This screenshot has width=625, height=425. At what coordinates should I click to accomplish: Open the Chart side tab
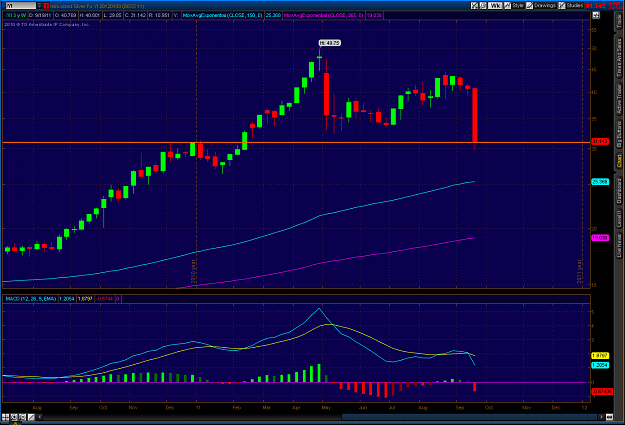(619, 161)
